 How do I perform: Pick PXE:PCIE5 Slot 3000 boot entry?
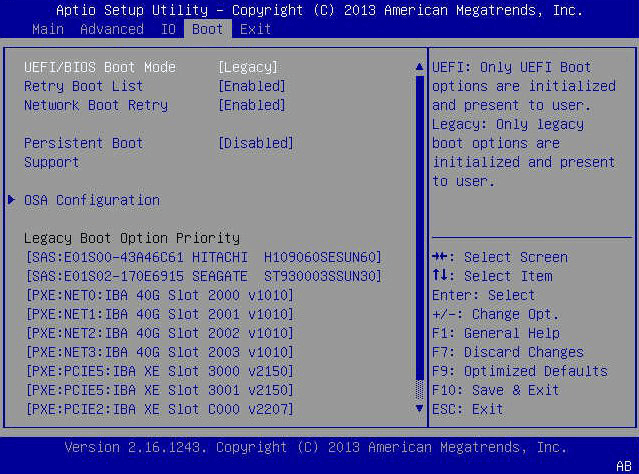[159, 371]
